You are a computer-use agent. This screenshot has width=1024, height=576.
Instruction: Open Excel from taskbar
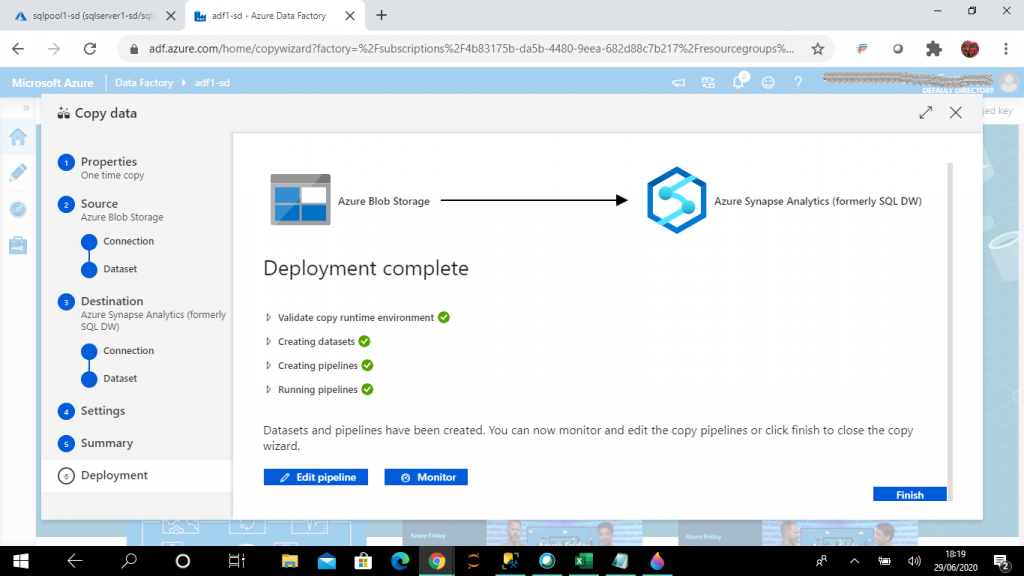[583, 561]
